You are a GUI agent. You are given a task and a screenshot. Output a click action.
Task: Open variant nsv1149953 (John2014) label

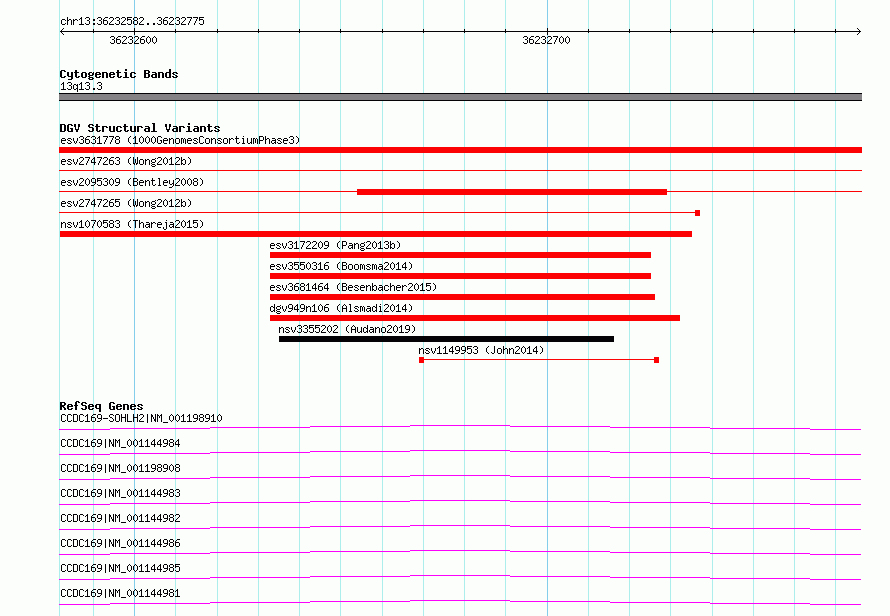click(481, 350)
